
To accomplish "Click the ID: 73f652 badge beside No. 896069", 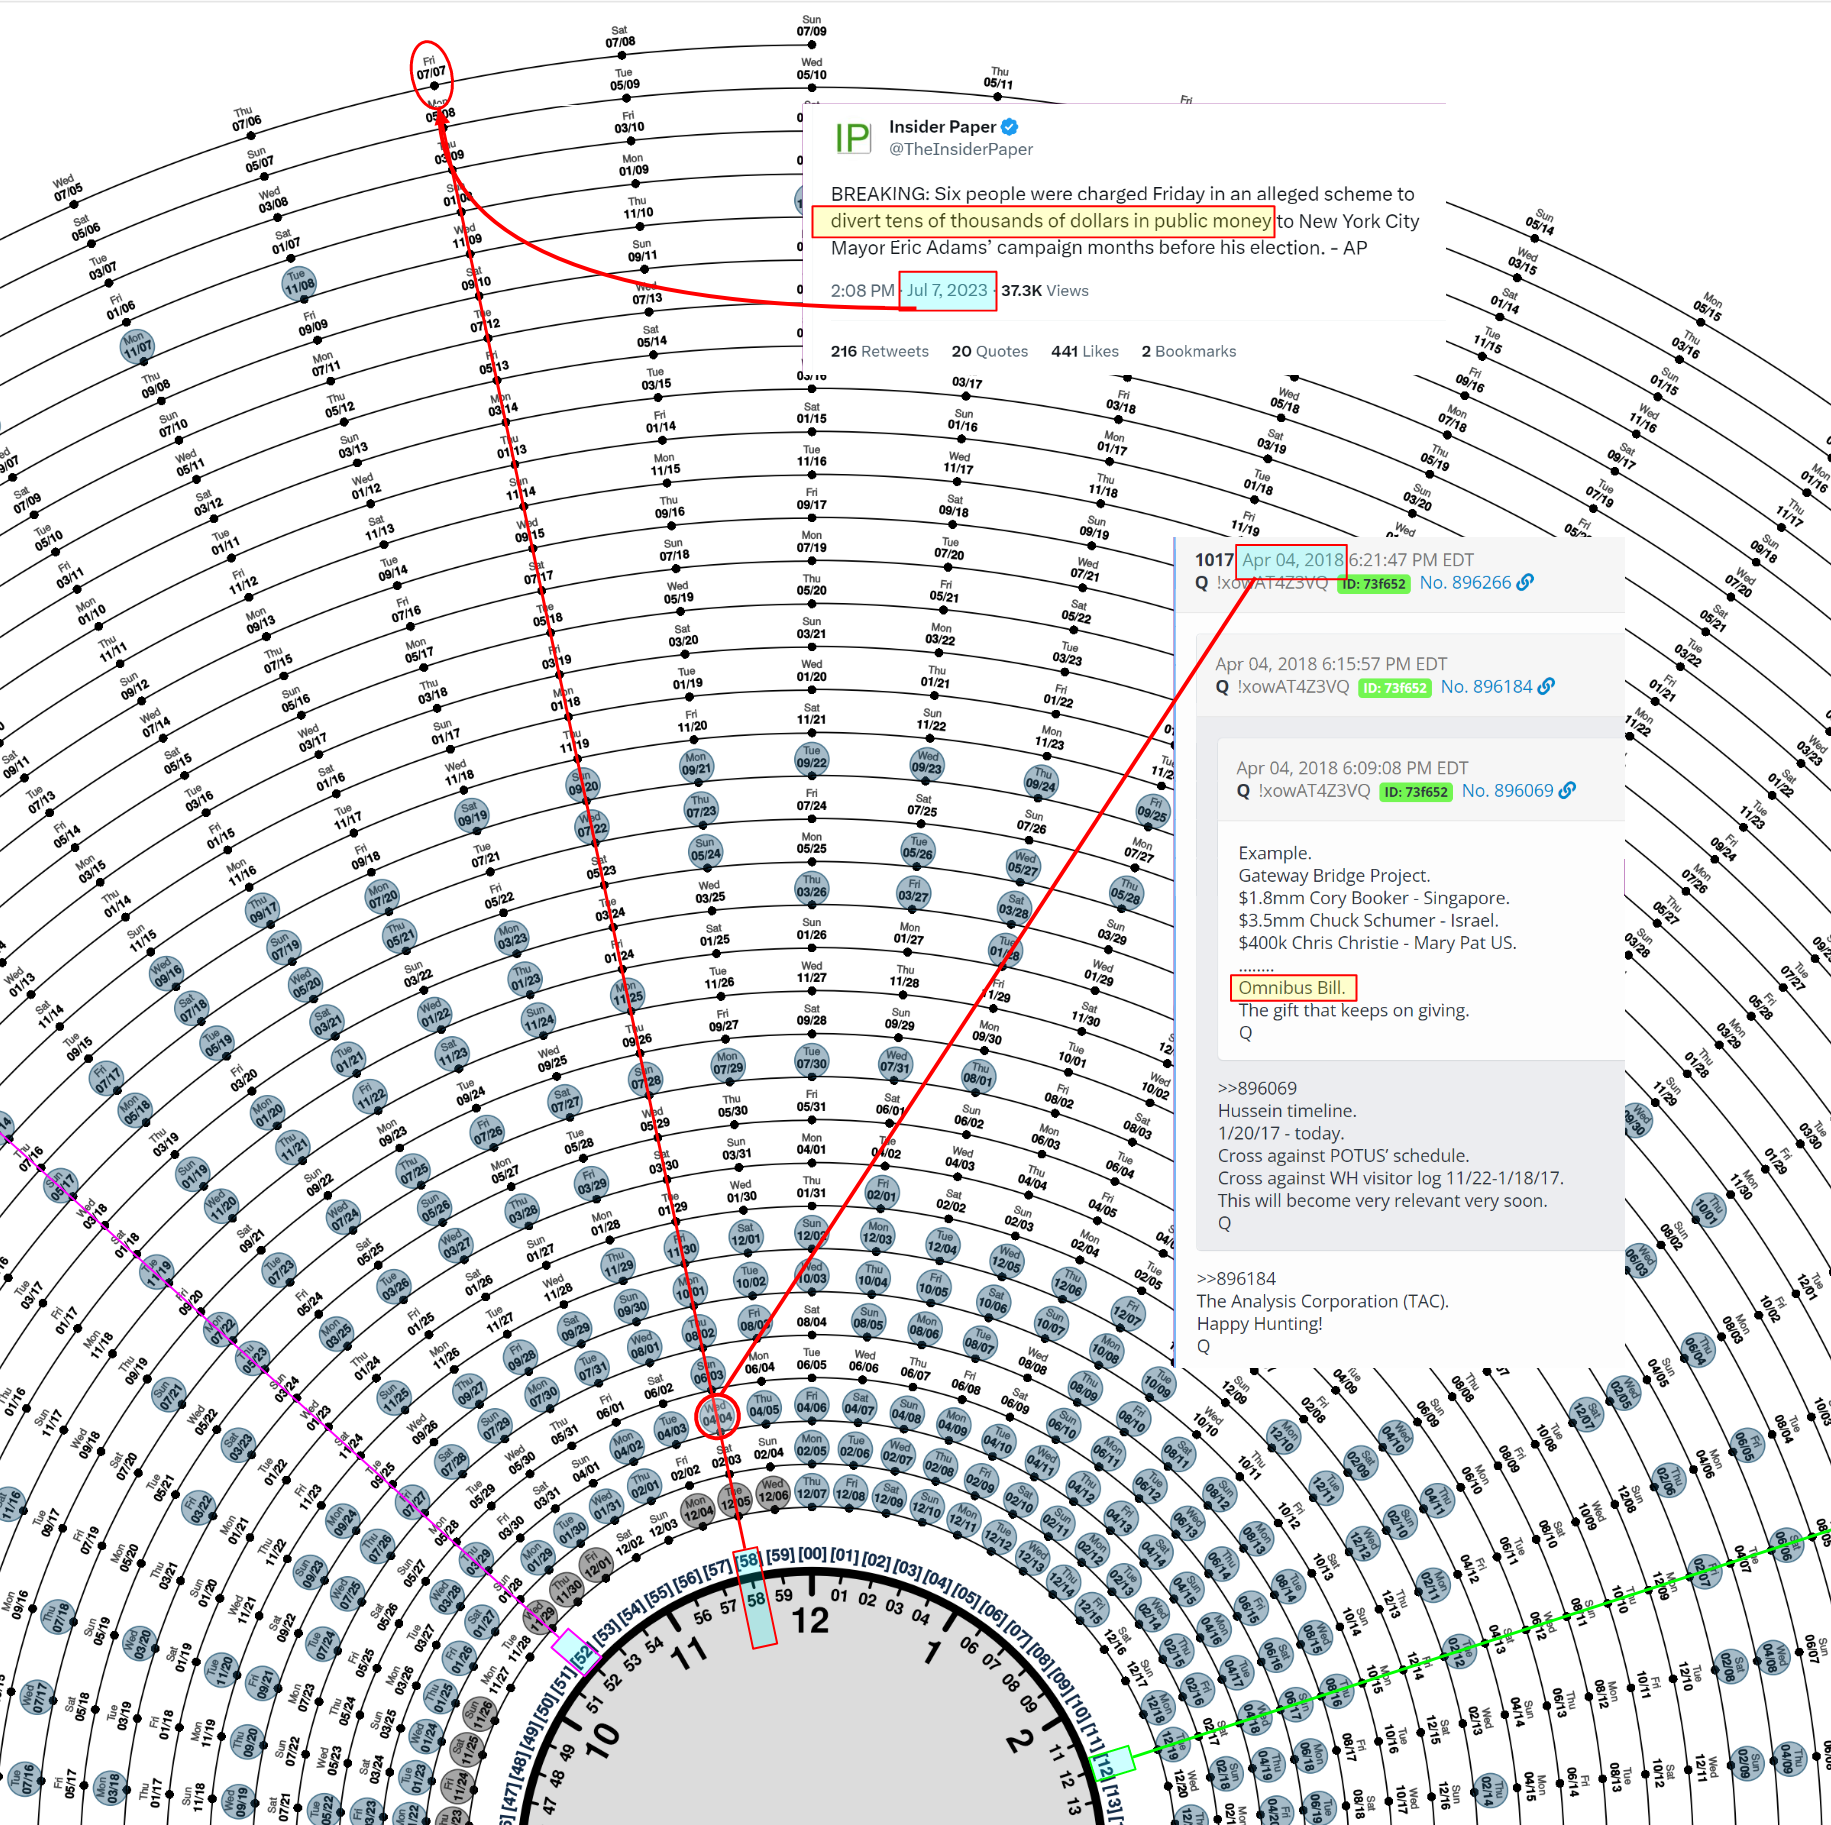I will tap(1416, 792).
